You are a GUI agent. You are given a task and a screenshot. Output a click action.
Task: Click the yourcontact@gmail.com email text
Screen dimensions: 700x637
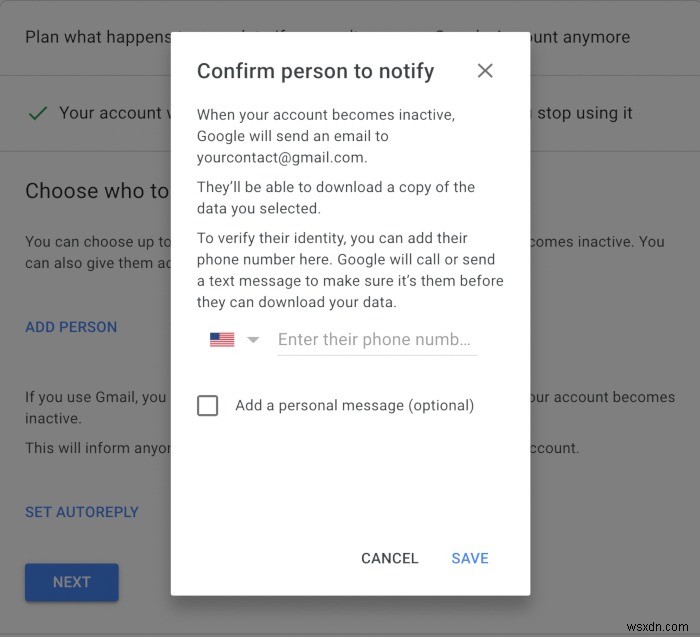[x=281, y=157]
